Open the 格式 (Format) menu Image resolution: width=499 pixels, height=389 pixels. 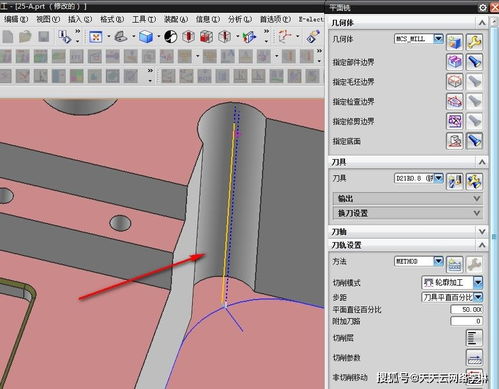[x=112, y=19]
